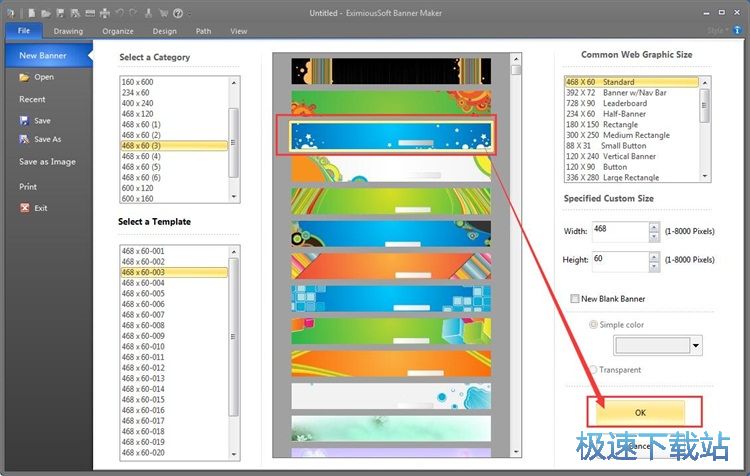Increase Width with the up spinner arrow
The image size is (750, 476).
click(654, 227)
